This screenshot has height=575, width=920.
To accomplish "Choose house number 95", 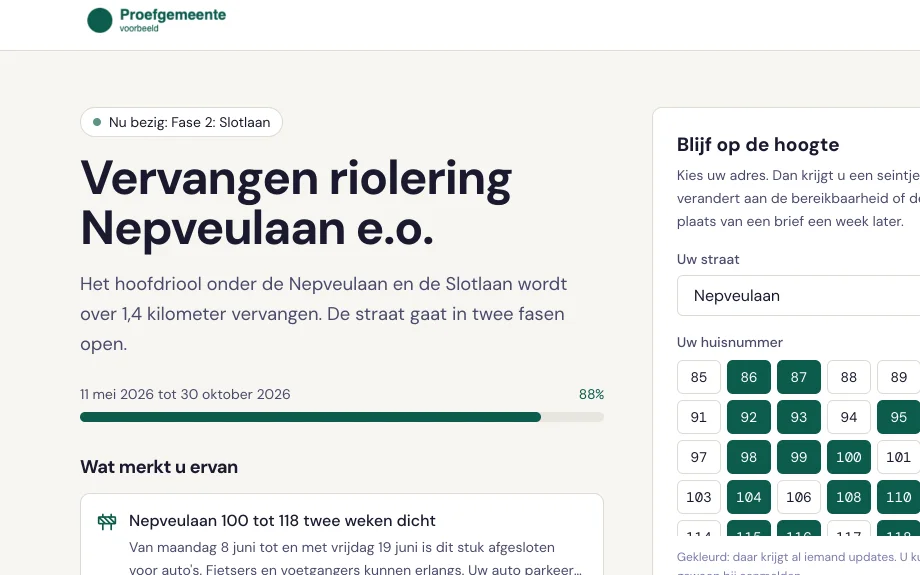I will click(x=899, y=417).
